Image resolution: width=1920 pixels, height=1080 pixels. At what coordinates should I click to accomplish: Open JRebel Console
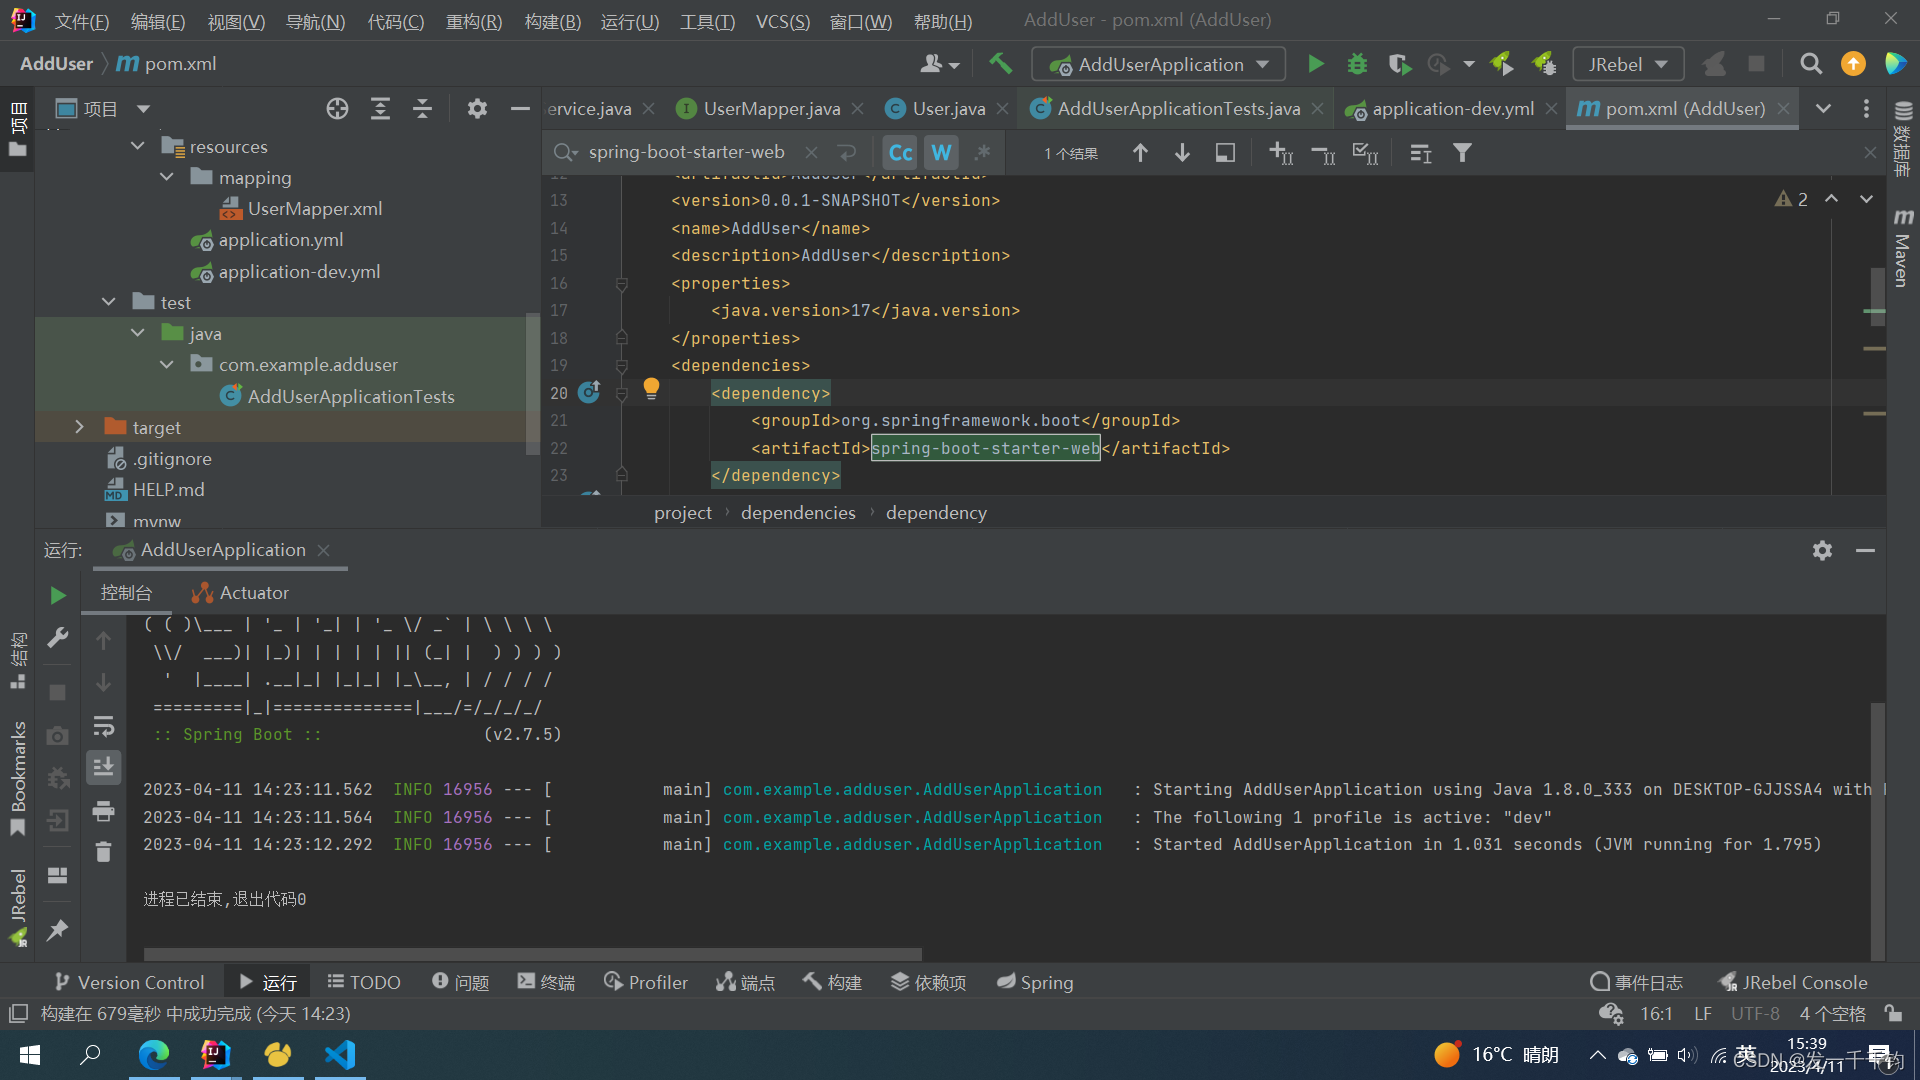tap(1792, 983)
